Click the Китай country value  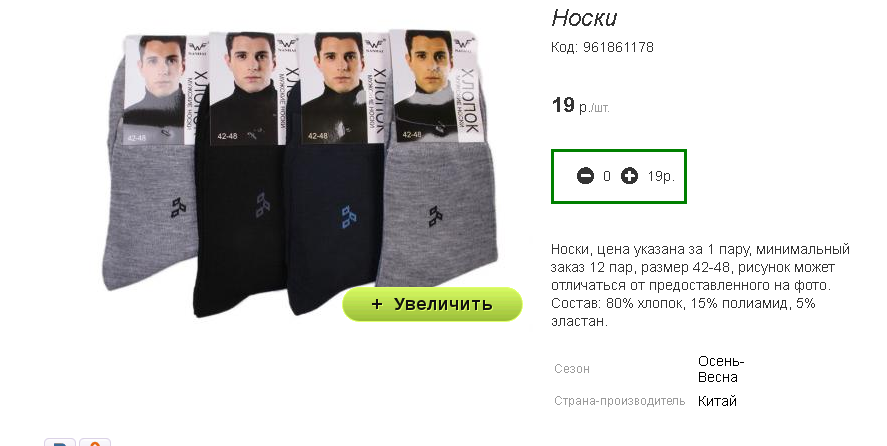[717, 401]
